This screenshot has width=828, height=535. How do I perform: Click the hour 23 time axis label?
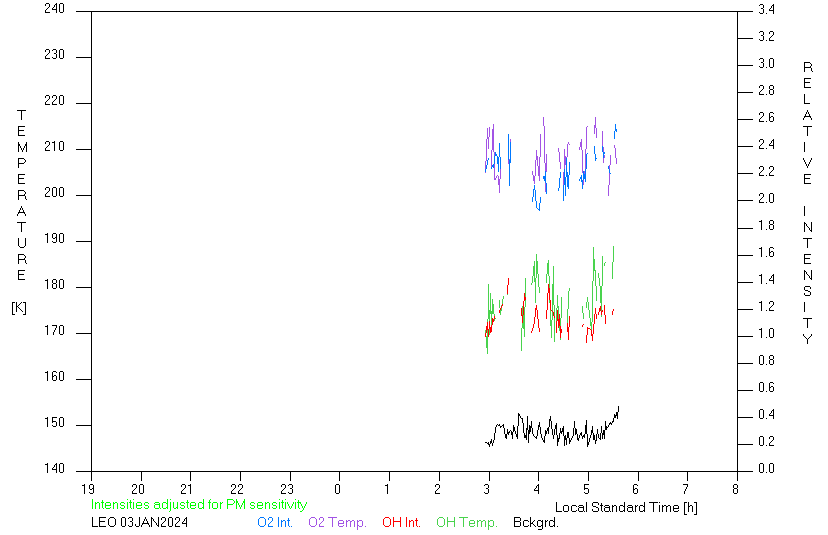click(287, 489)
